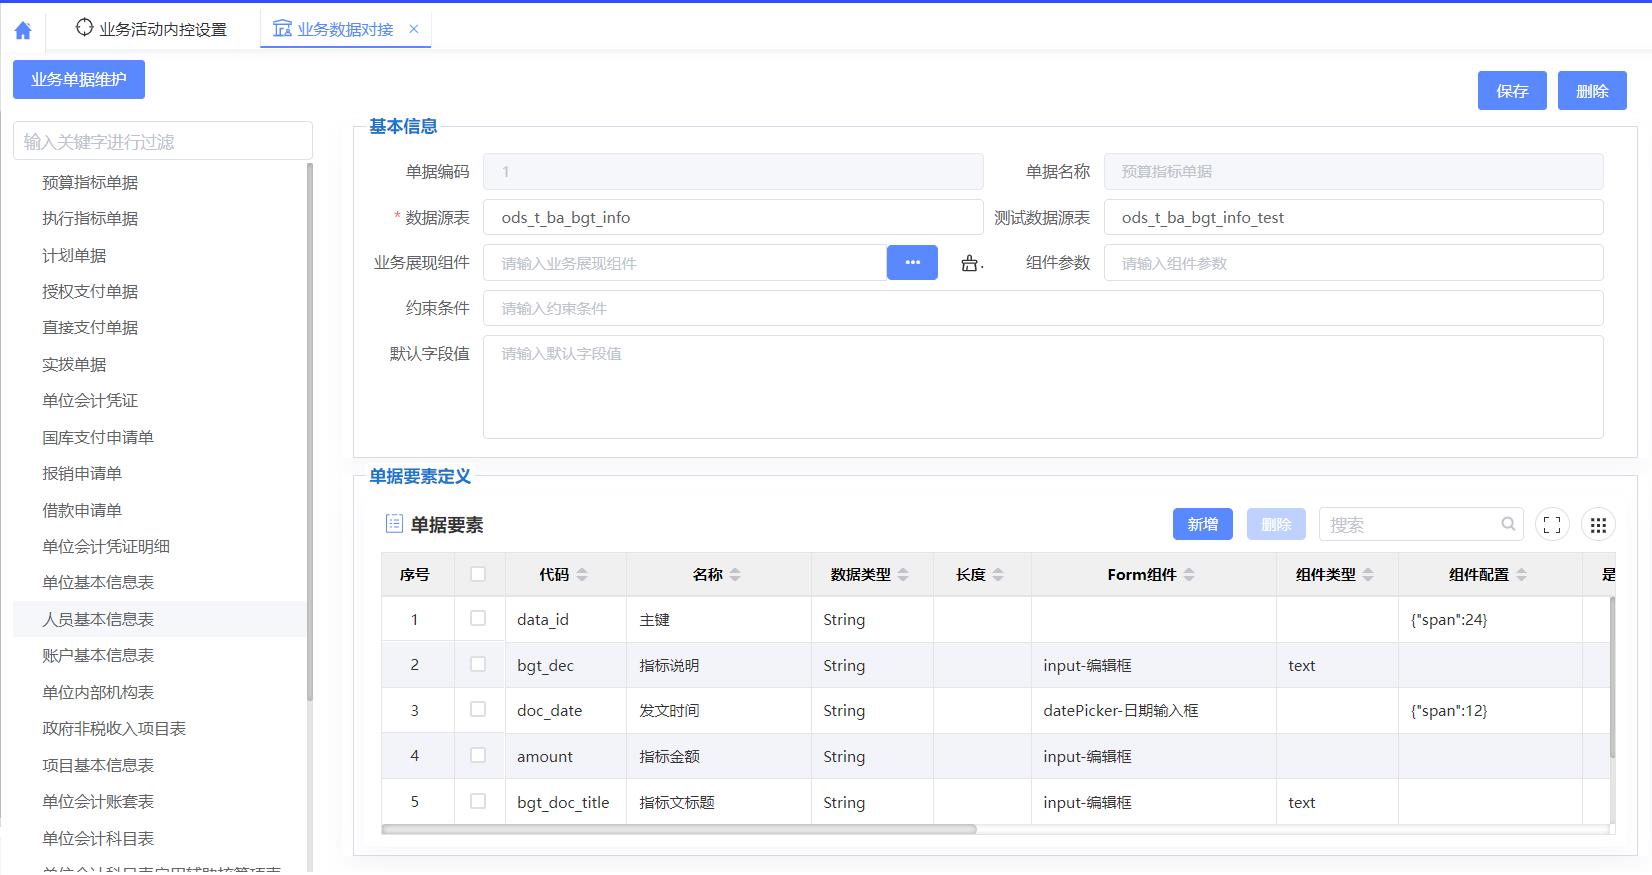This screenshot has width=1652, height=875.
Task: Check the doc_date row checkbox
Action: pyautogui.click(x=478, y=710)
